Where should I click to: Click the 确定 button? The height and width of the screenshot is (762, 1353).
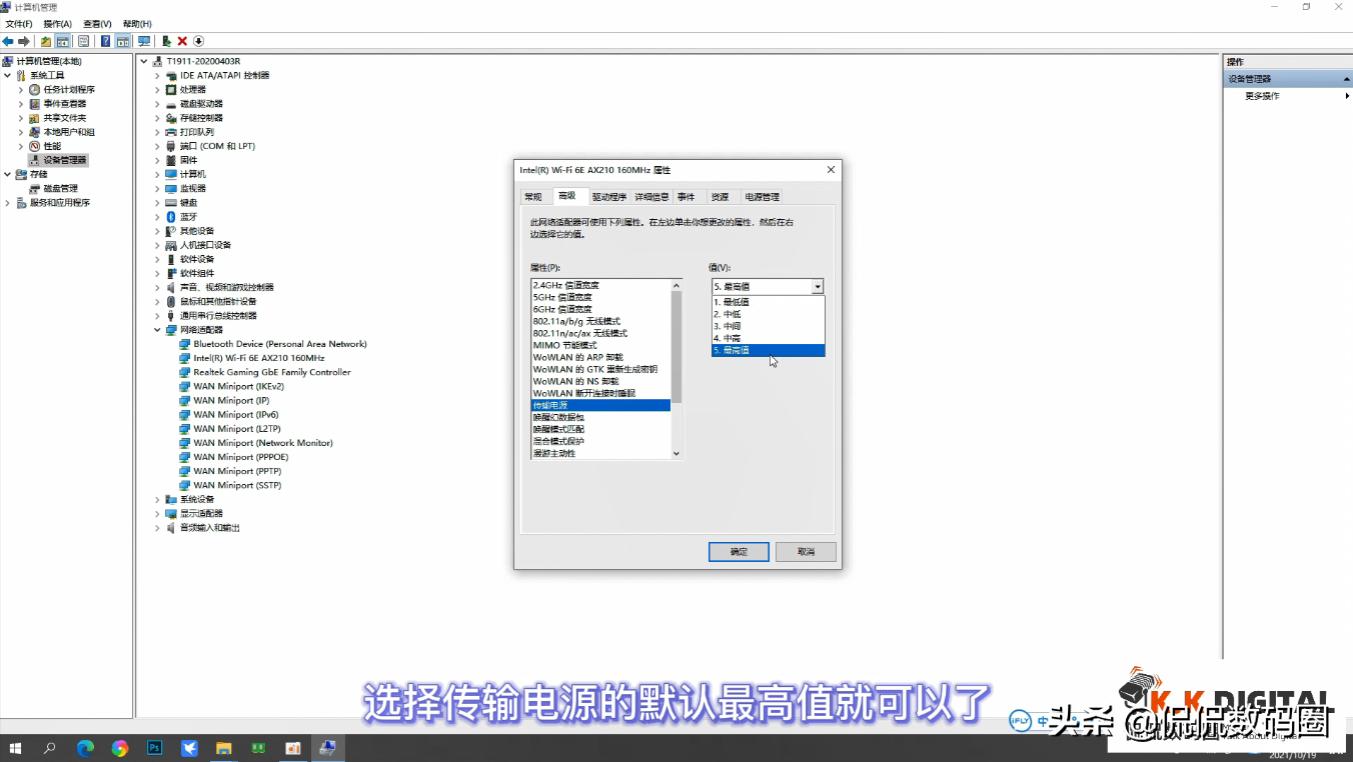point(738,551)
